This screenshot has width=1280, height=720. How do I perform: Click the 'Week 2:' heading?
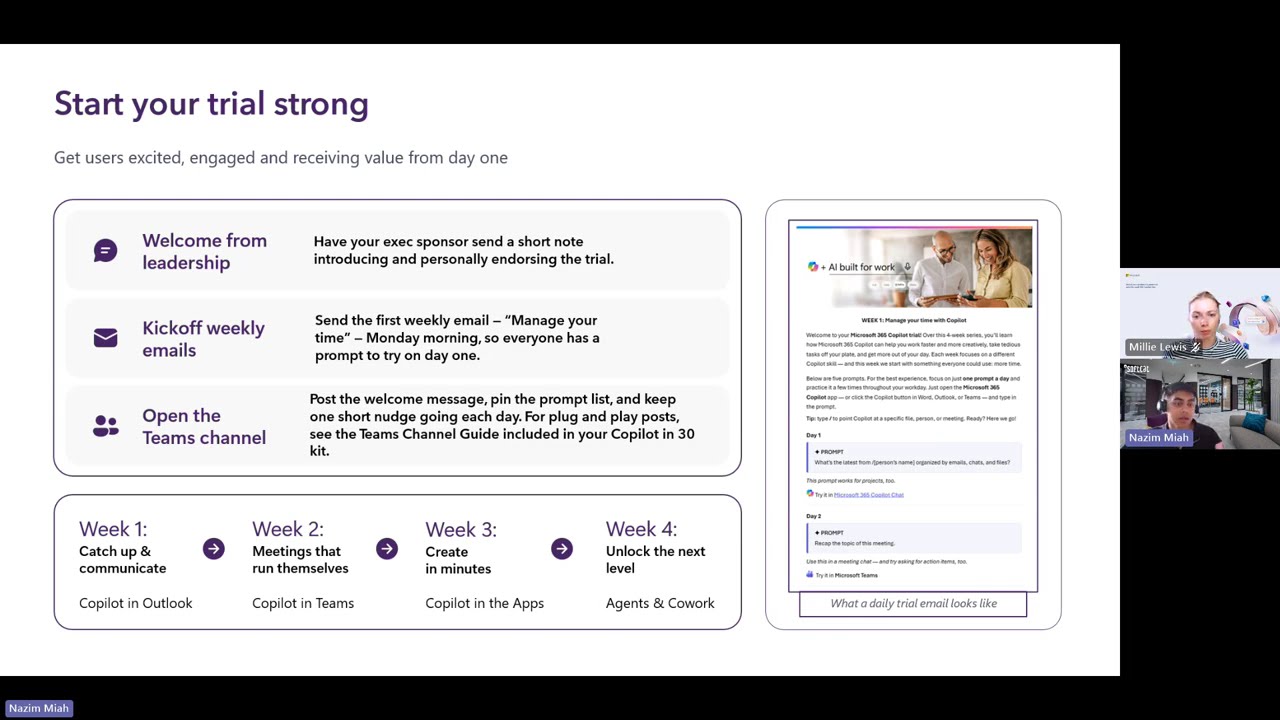point(288,529)
